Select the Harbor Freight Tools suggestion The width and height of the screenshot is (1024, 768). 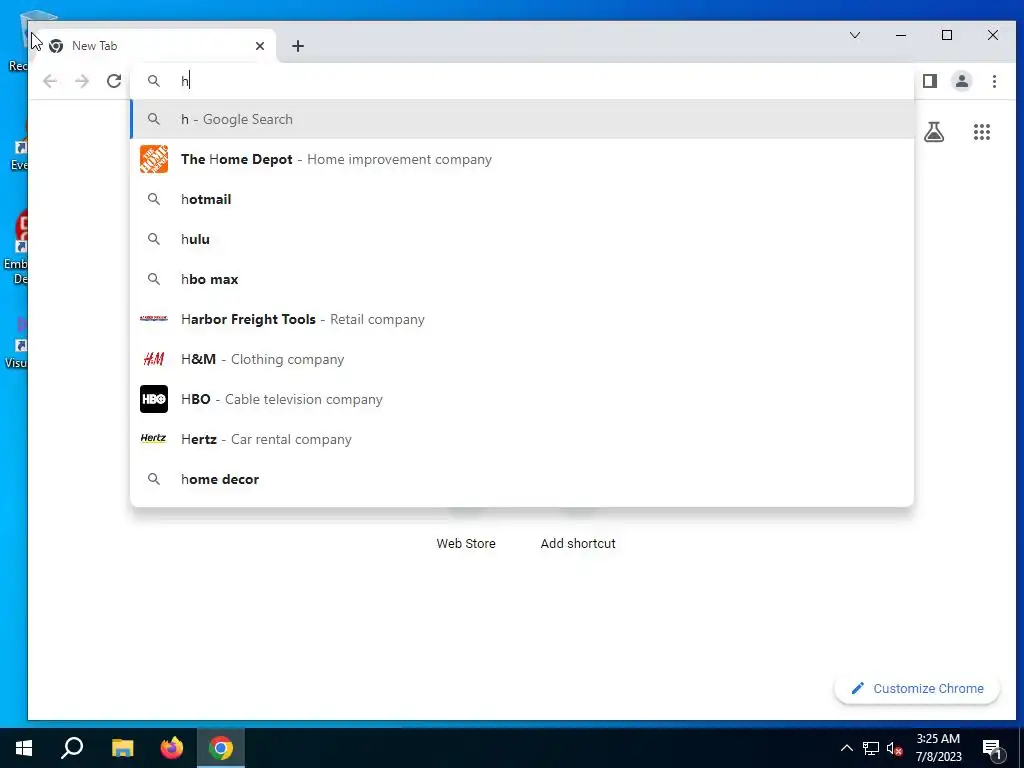click(522, 319)
